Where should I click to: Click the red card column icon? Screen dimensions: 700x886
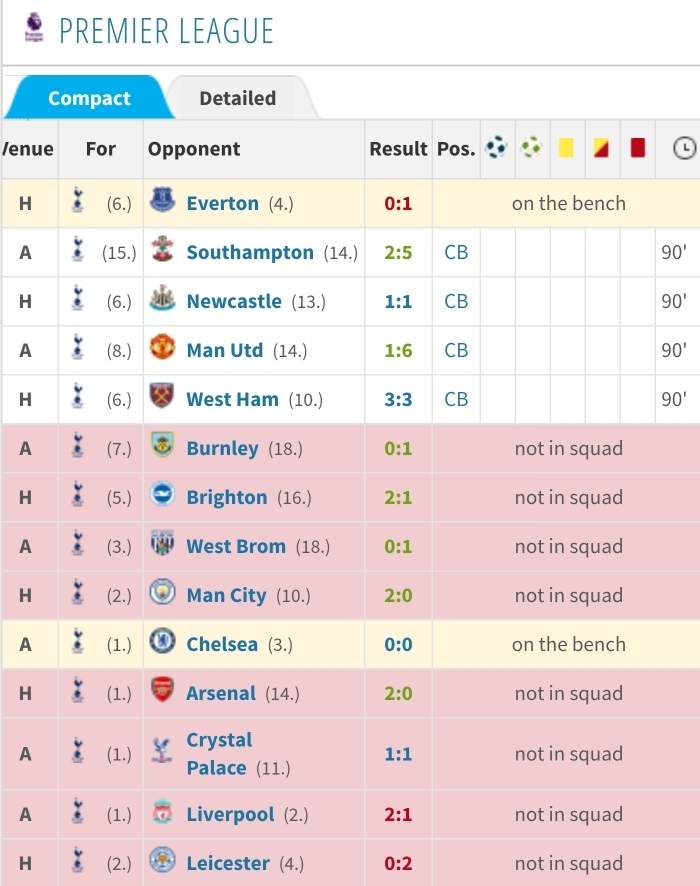[637, 149]
